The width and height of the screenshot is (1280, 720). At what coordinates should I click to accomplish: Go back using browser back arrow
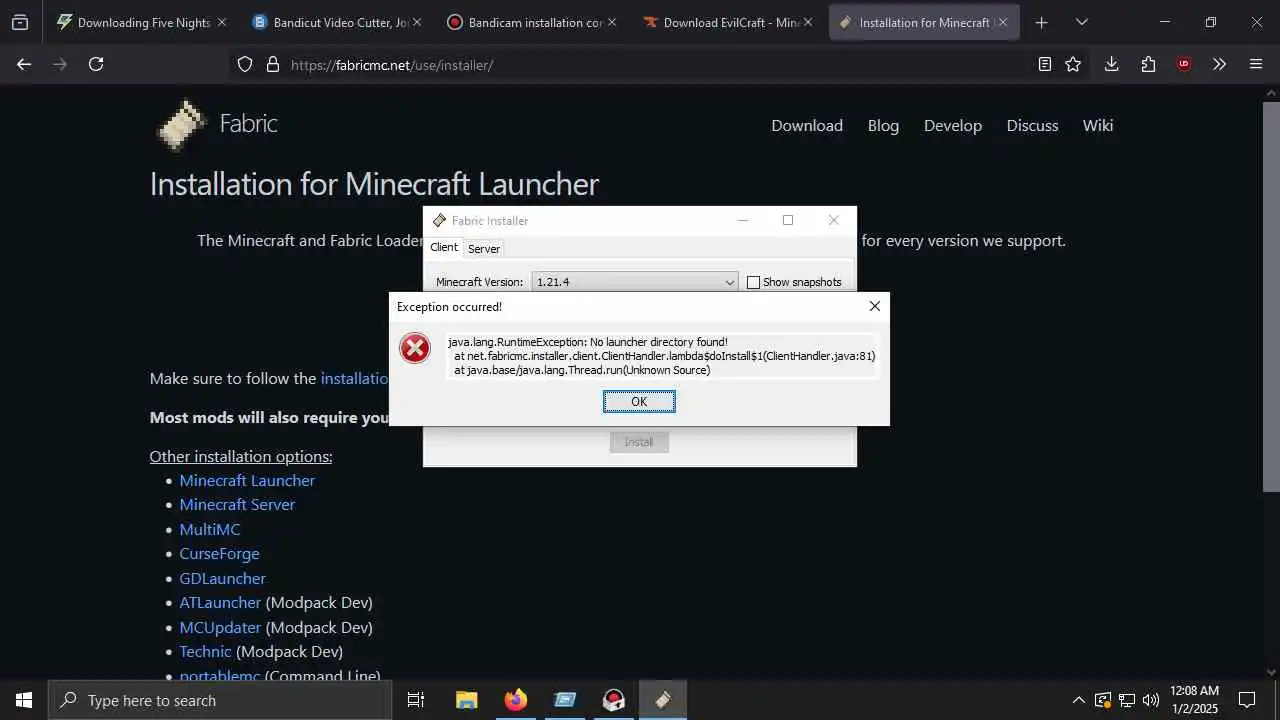[24, 64]
